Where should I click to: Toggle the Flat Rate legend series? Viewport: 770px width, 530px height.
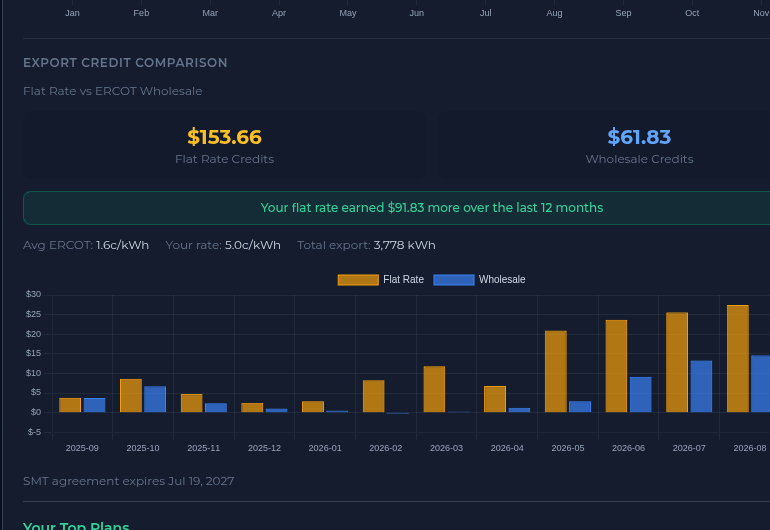click(381, 279)
